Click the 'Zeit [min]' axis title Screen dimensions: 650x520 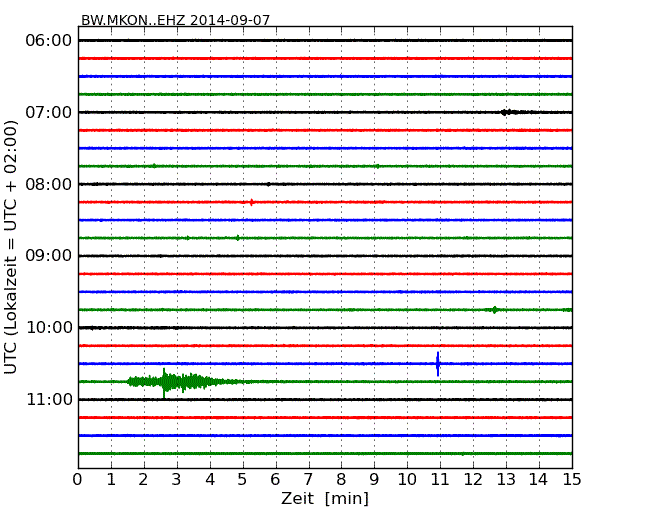325,498
